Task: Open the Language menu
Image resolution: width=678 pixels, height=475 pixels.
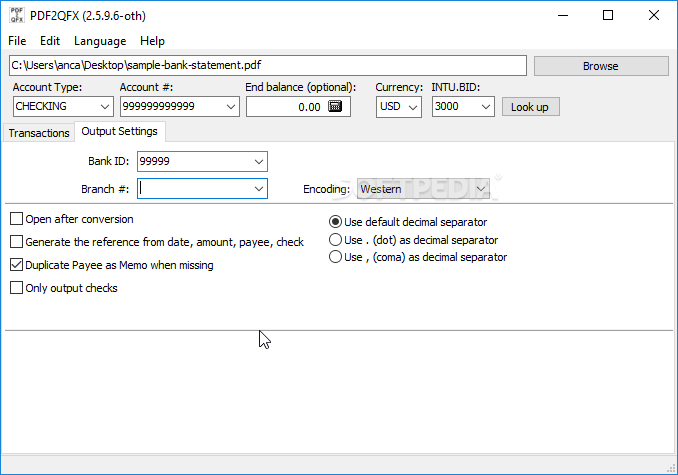Action: (x=100, y=41)
